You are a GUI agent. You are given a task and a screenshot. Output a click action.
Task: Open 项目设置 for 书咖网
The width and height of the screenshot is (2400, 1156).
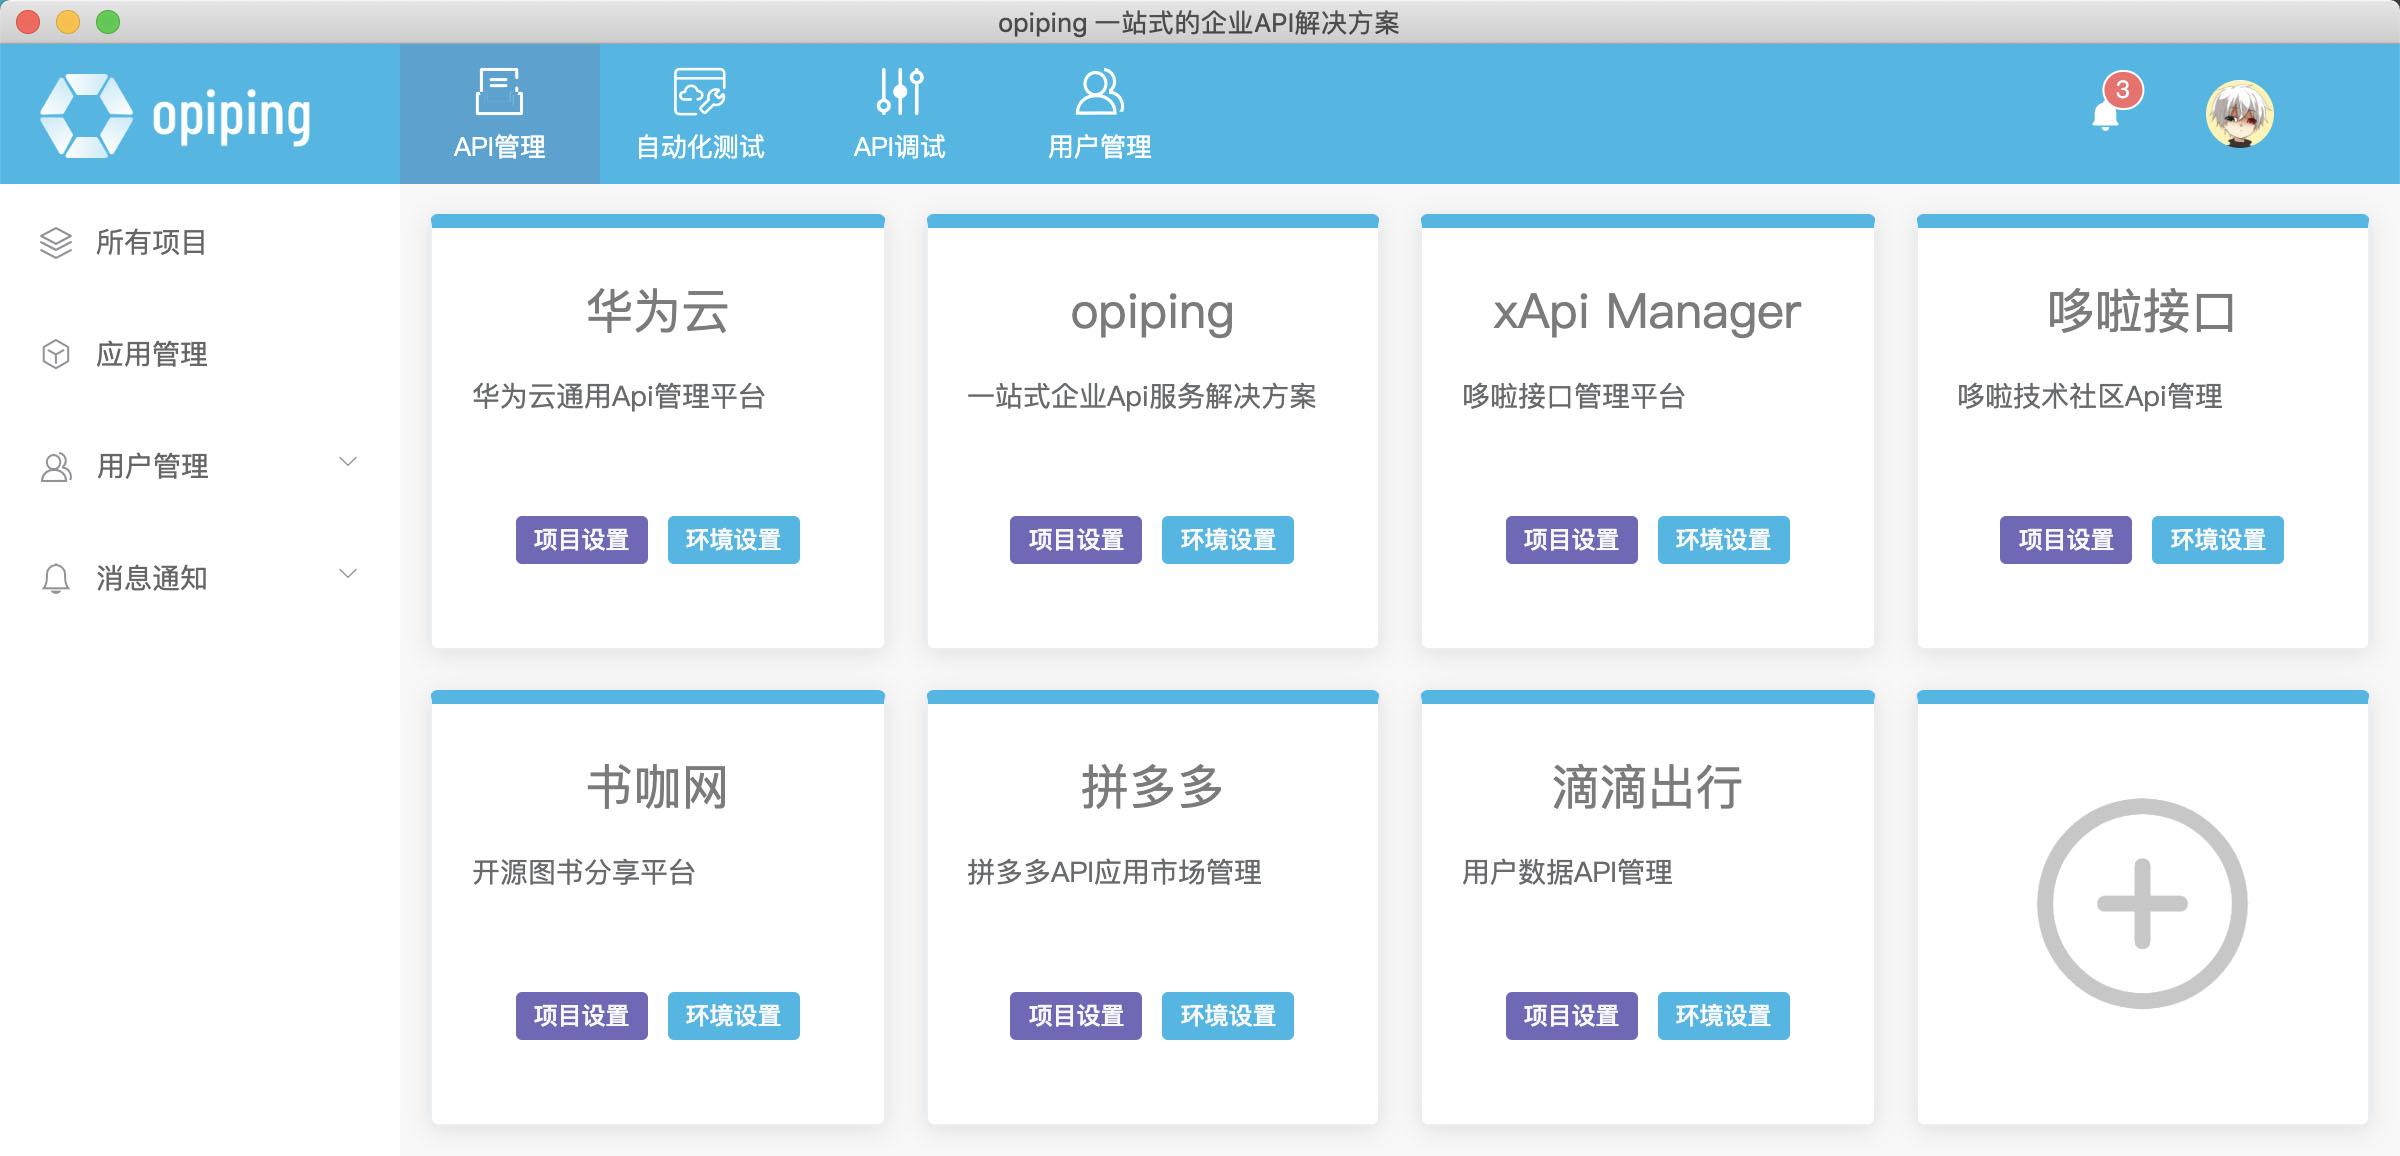[582, 1016]
